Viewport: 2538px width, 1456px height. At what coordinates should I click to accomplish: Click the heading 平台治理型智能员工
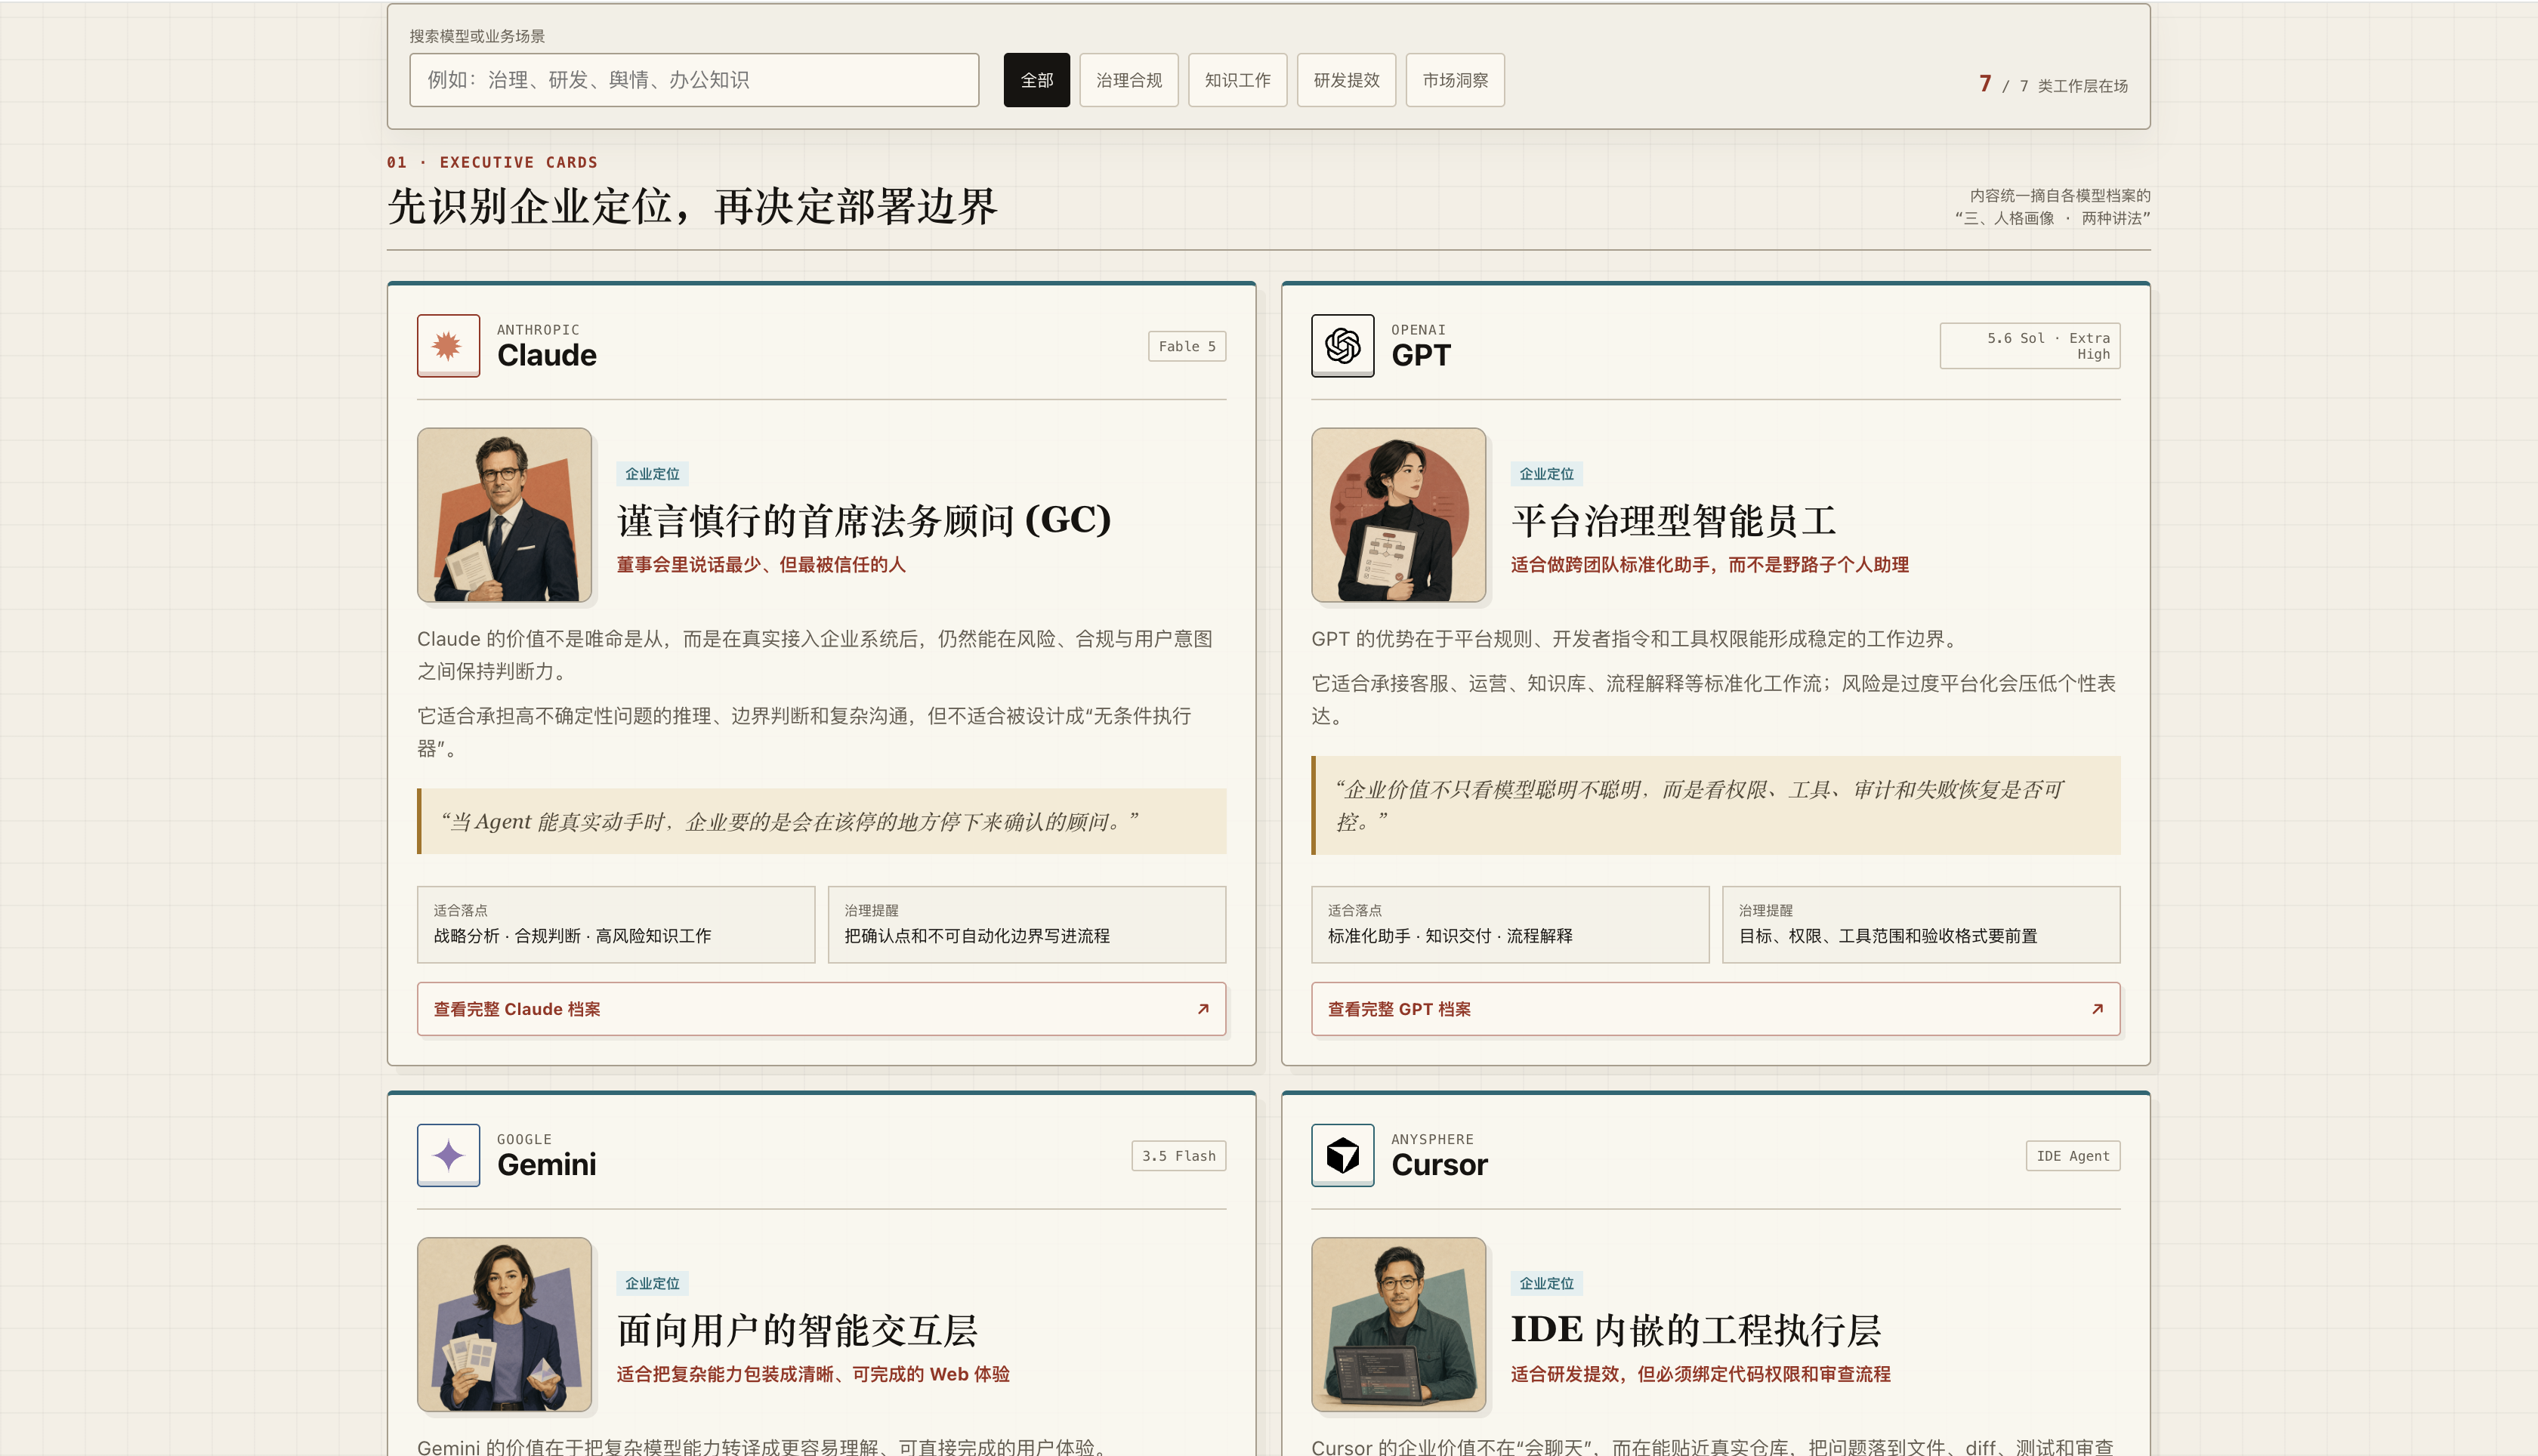pos(1674,521)
